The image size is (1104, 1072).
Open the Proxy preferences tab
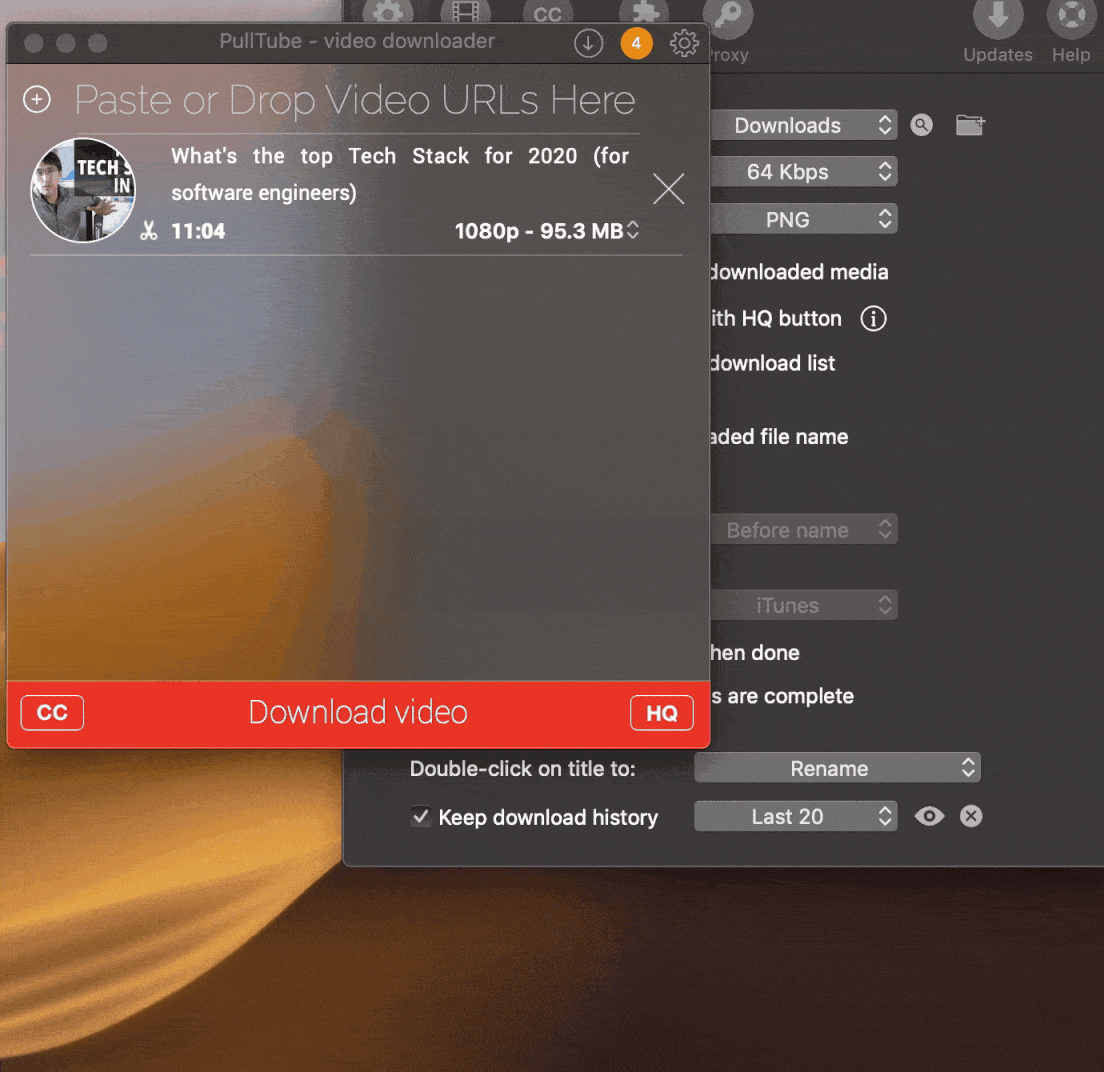728,33
